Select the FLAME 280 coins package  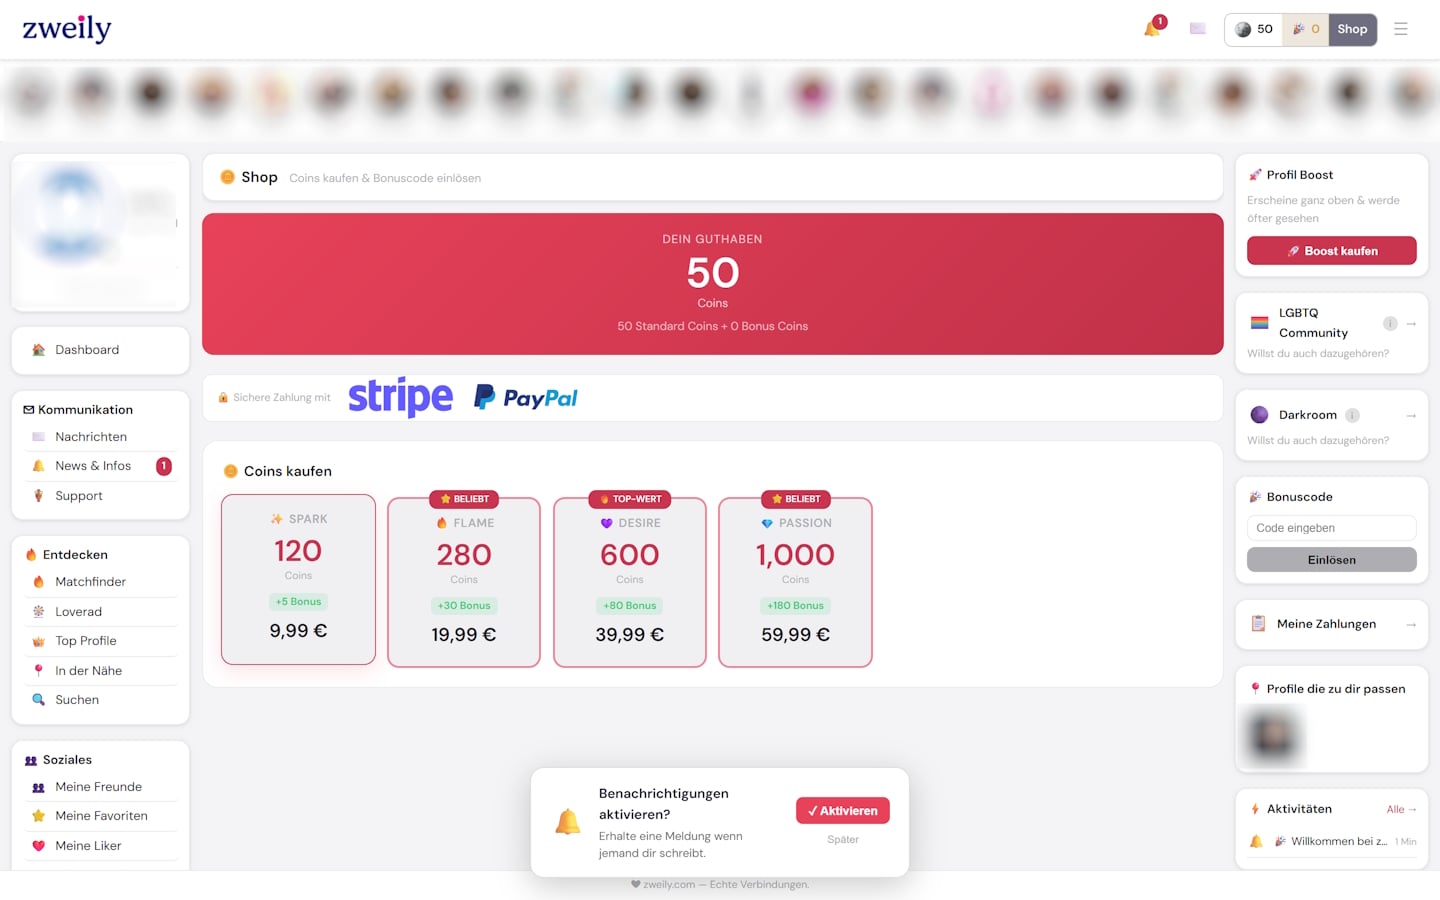464,582
